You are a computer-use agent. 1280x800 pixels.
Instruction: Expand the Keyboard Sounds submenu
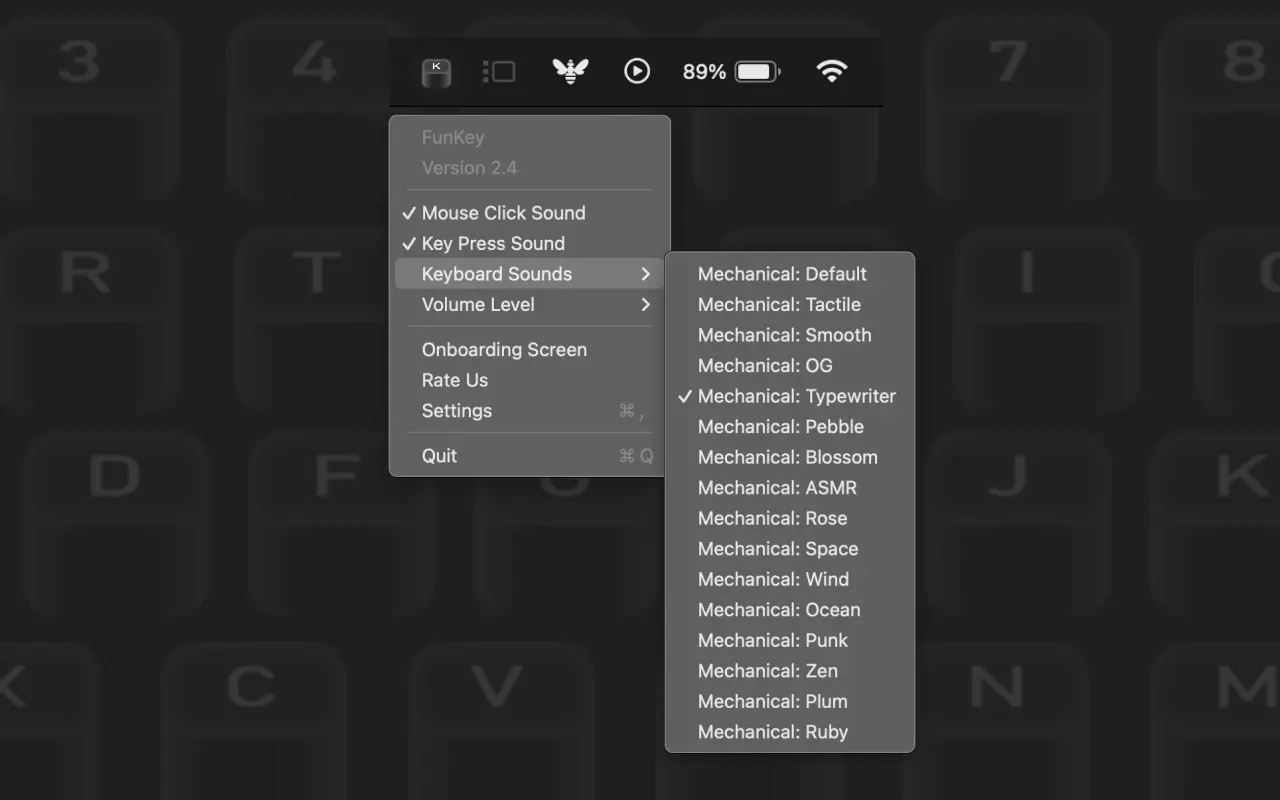tap(497, 274)
